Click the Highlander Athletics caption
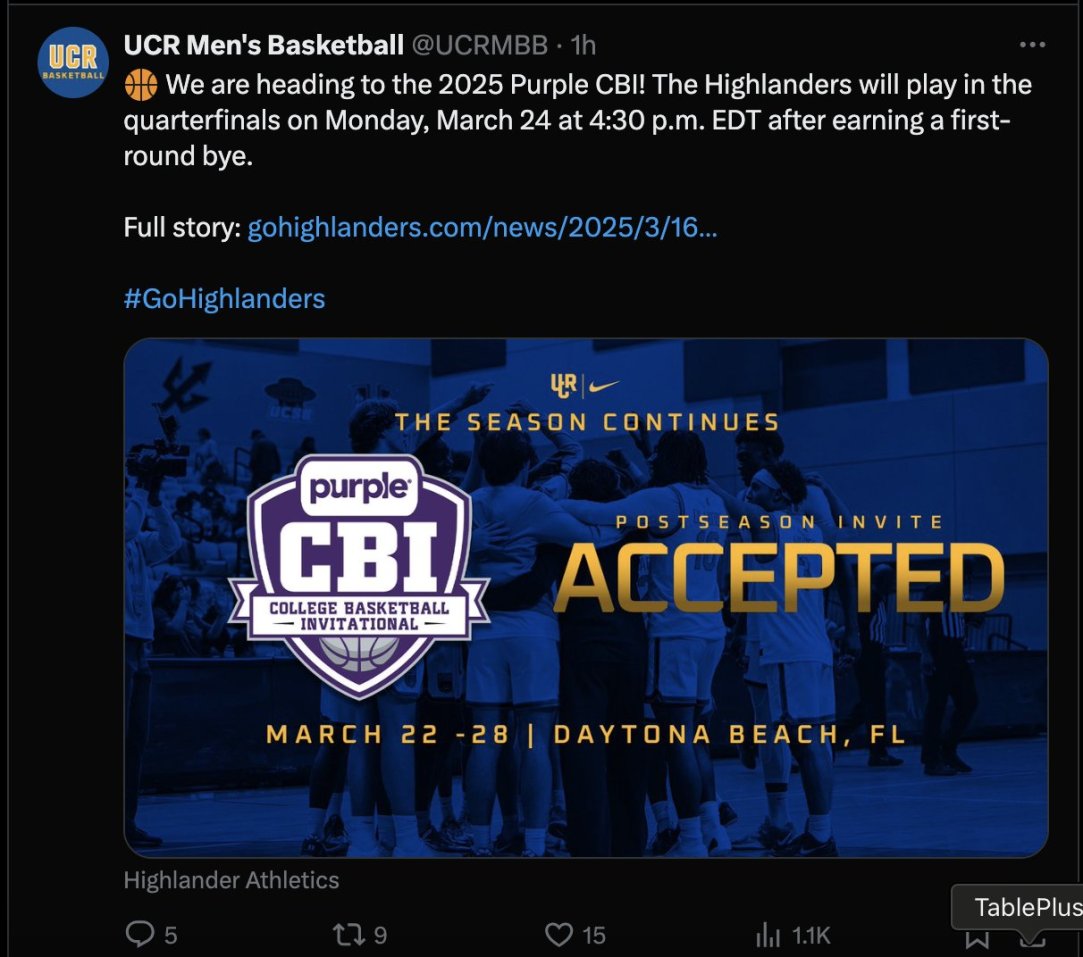Image resolution: width=1083 pixels, height=957 pixels. 231,880
